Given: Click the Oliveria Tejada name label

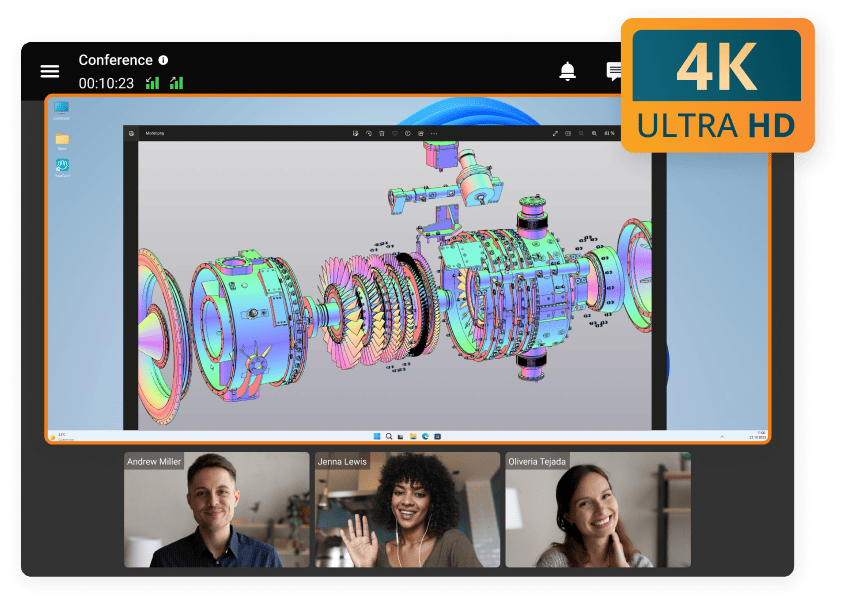Looking at the screenshot, I should (537, 461).
